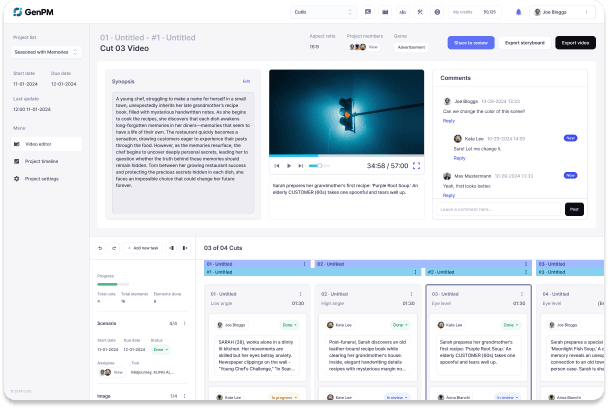Screen dimensions: 608x408
Task: Click the collapse-left panel icon
Action: tap(171, 248)
